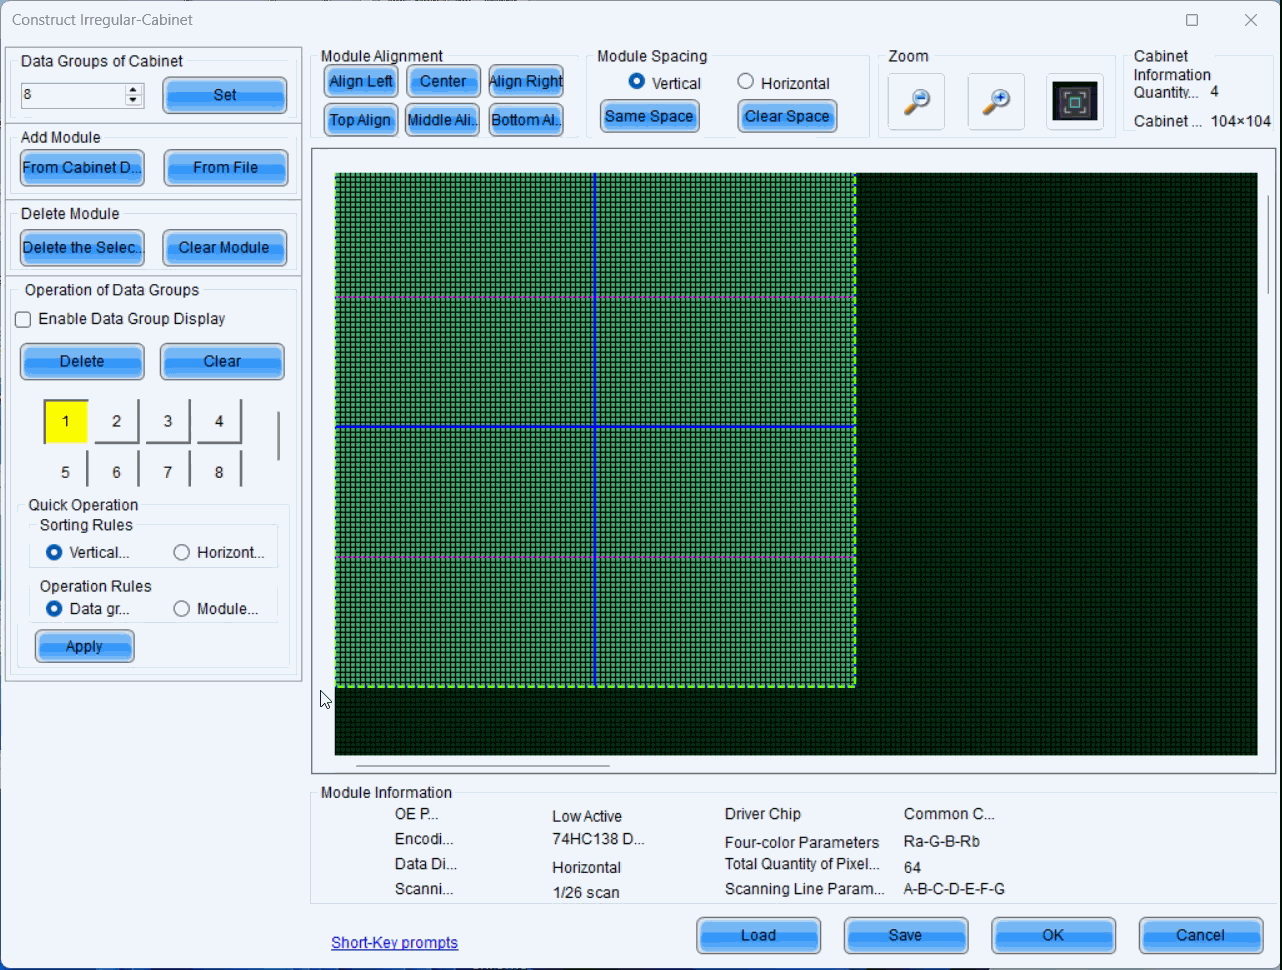The width and height of the screenshot is (1282, 970).
Task: Select data group 4 box
Action: click(219, 421)
